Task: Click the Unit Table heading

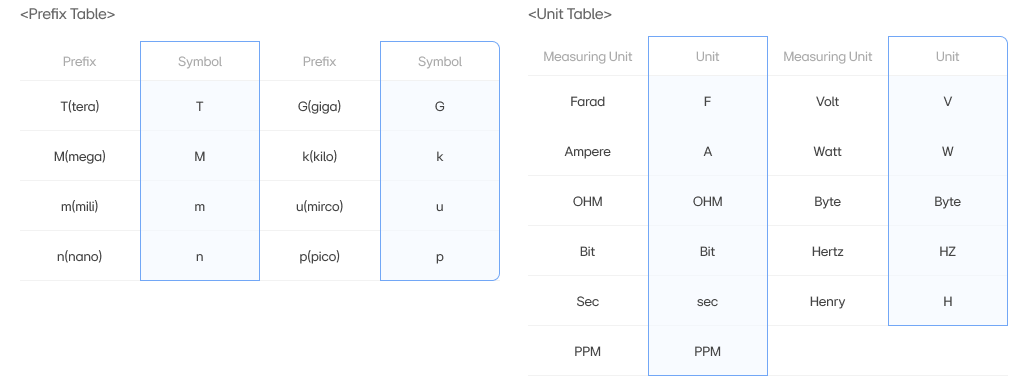Action: click(x=570, y=14)
